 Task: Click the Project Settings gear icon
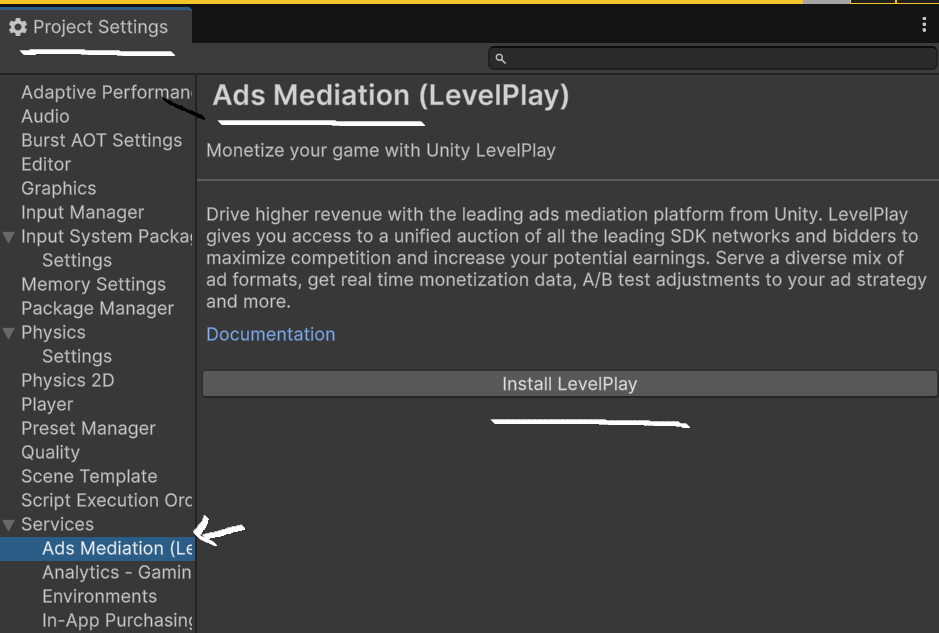click(x=18, y=27)
